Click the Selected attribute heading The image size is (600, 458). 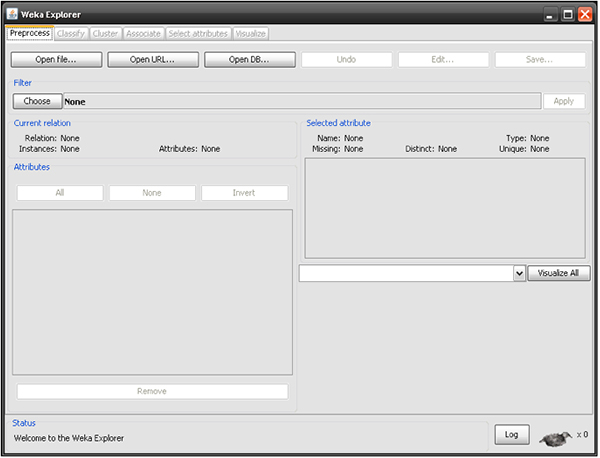[x=339, y=123]
